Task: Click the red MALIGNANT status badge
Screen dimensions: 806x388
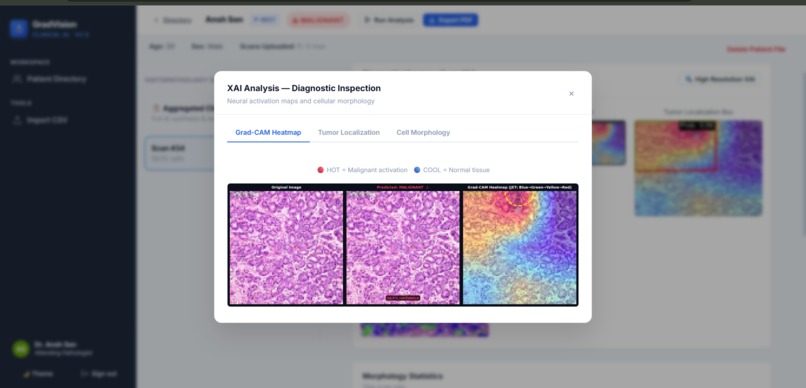Action: pos(318,20)
